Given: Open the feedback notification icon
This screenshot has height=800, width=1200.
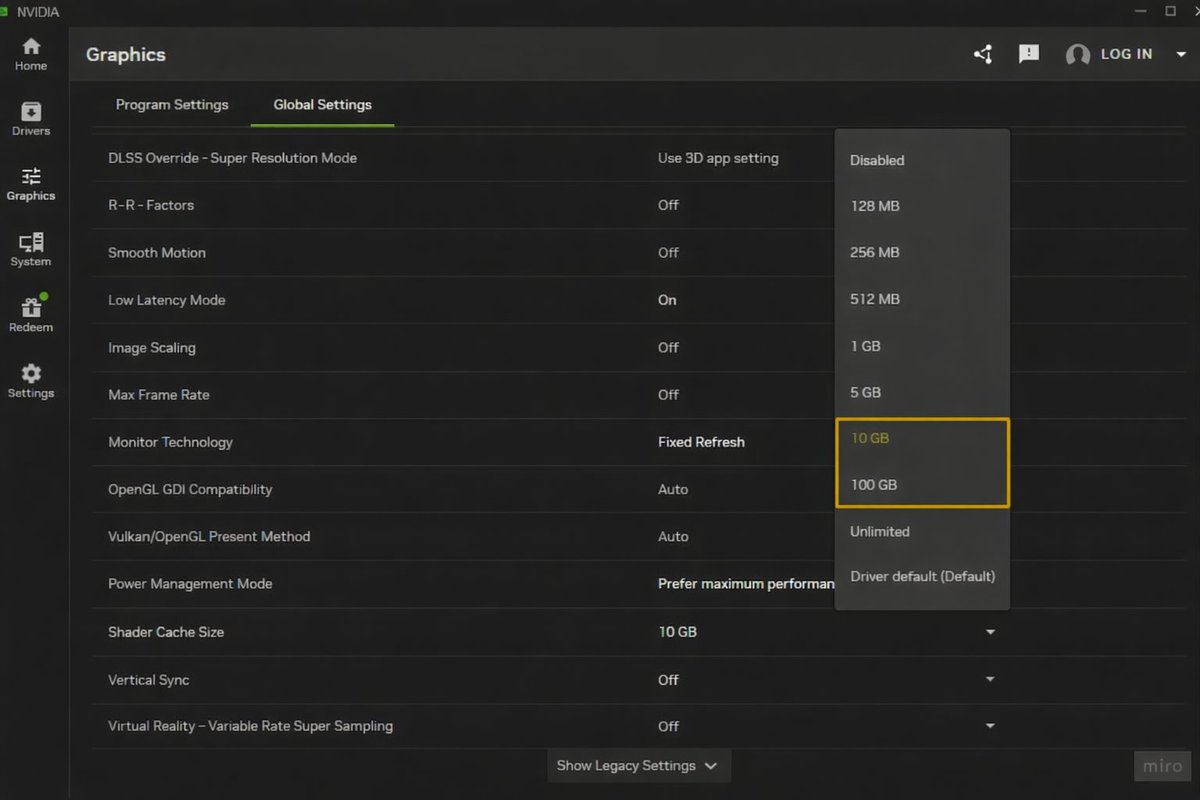Looking at the screenshot, I should 1029,54.
